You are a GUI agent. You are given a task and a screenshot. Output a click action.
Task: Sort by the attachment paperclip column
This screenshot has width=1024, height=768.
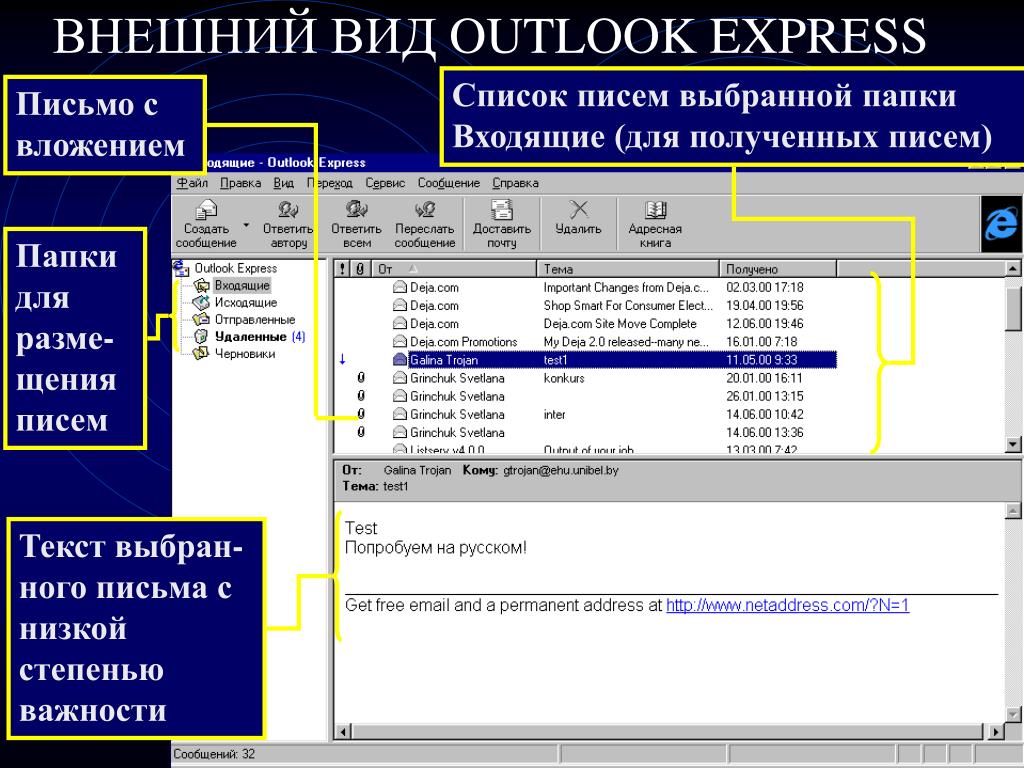(360, 268)
